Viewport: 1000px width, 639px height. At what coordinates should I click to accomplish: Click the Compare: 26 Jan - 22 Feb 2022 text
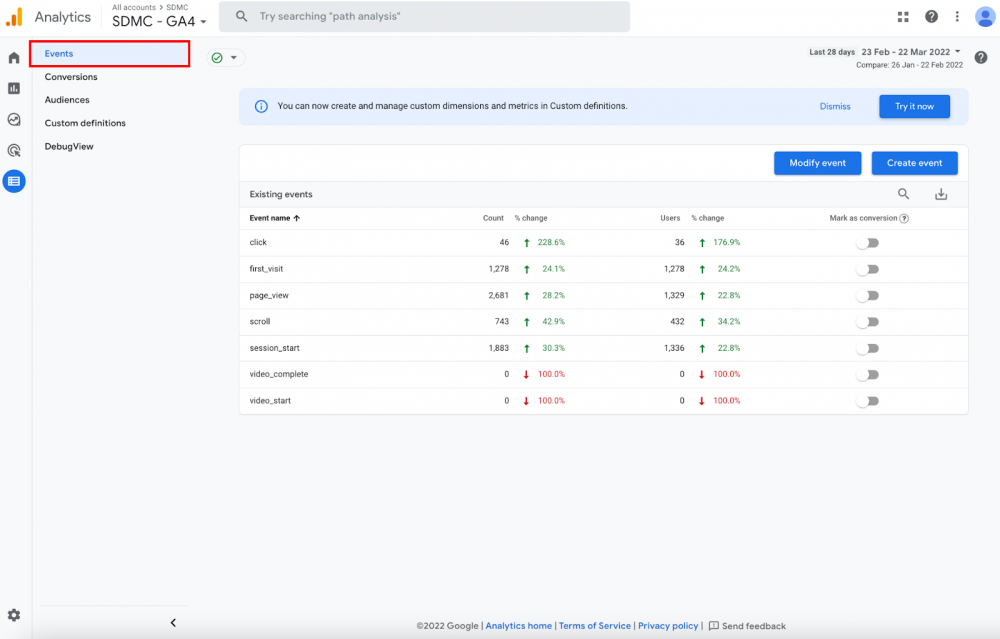[x=909, y=65]
